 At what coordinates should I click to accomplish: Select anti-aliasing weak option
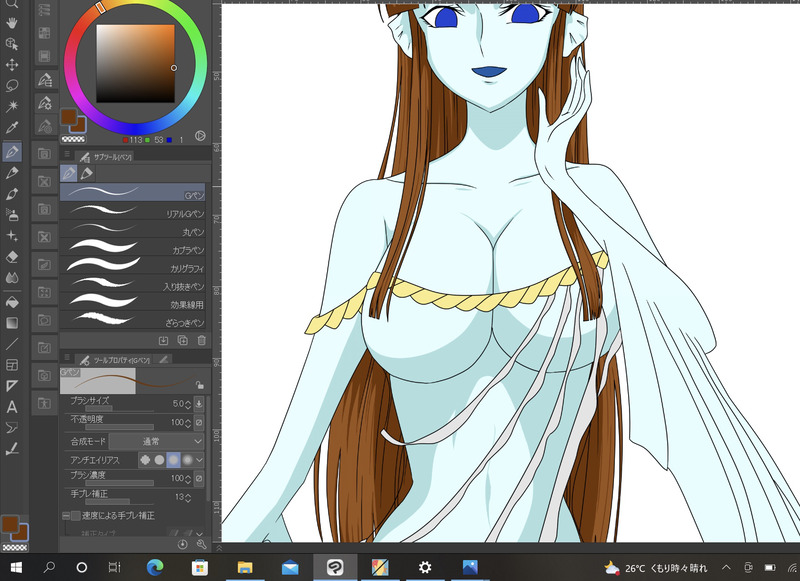coord(160,460)
